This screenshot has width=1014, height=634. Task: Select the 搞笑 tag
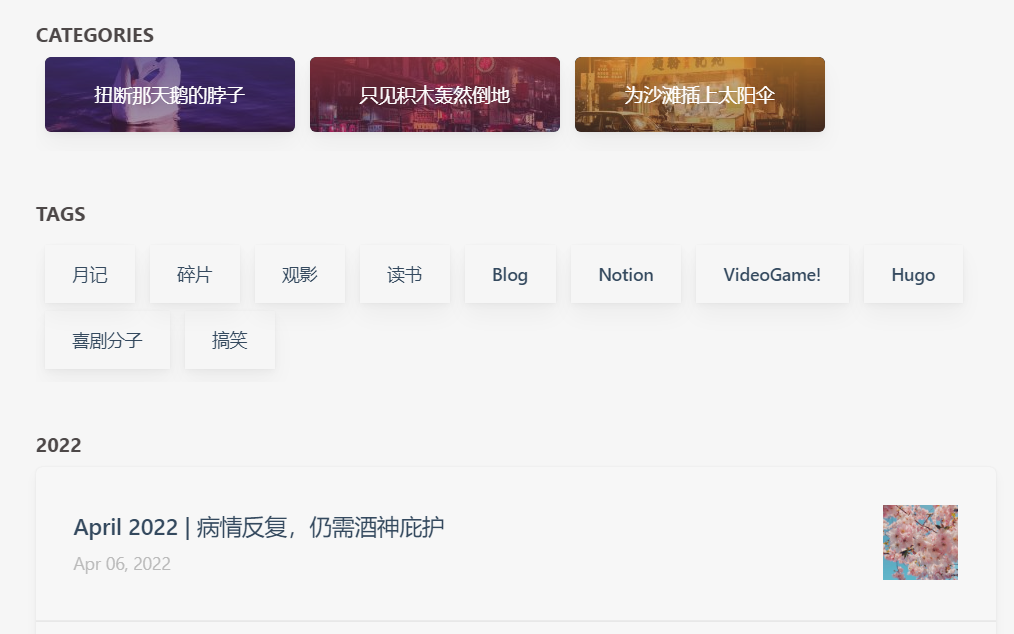pyautogui.click(x=230, y=340)
